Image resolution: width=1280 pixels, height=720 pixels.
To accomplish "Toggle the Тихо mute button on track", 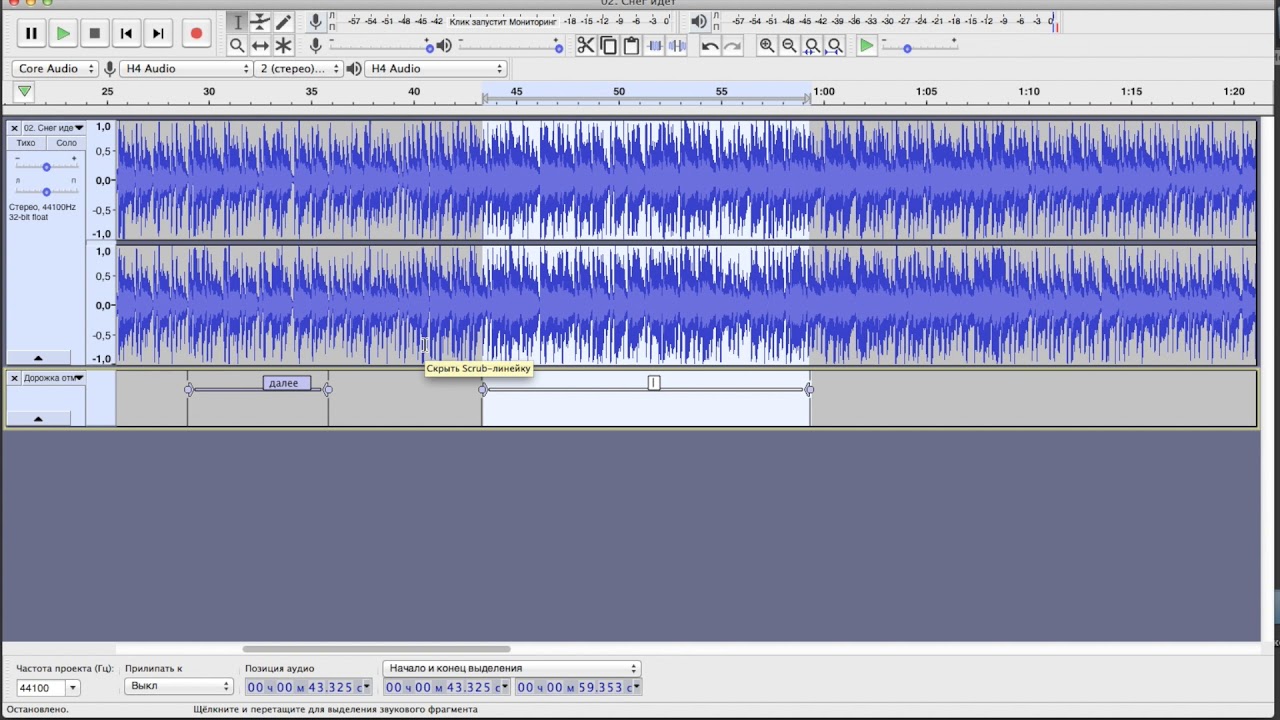I will [x=26, y=143].
